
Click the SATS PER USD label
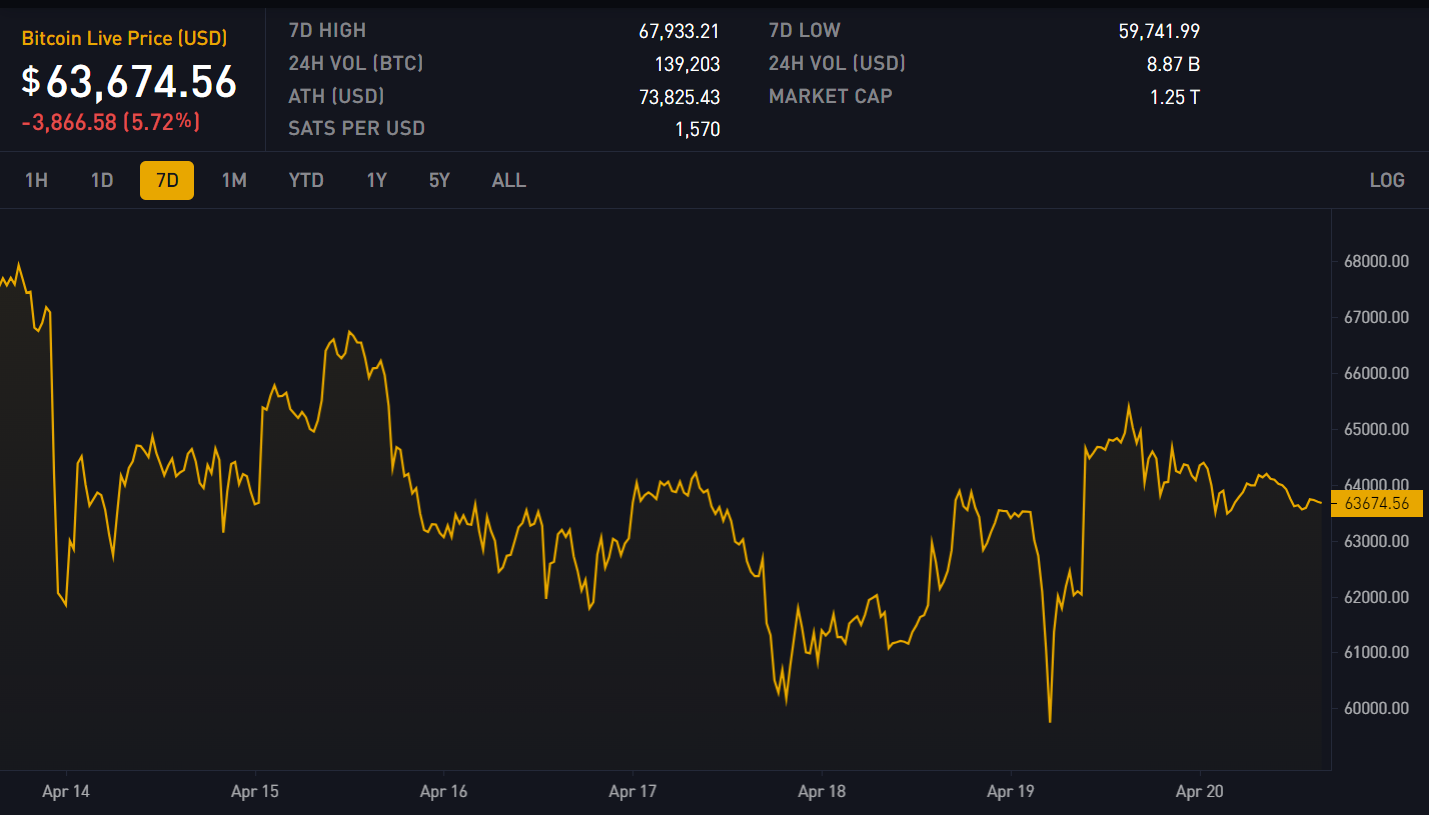pyautogui.click(x=356, y=128)
